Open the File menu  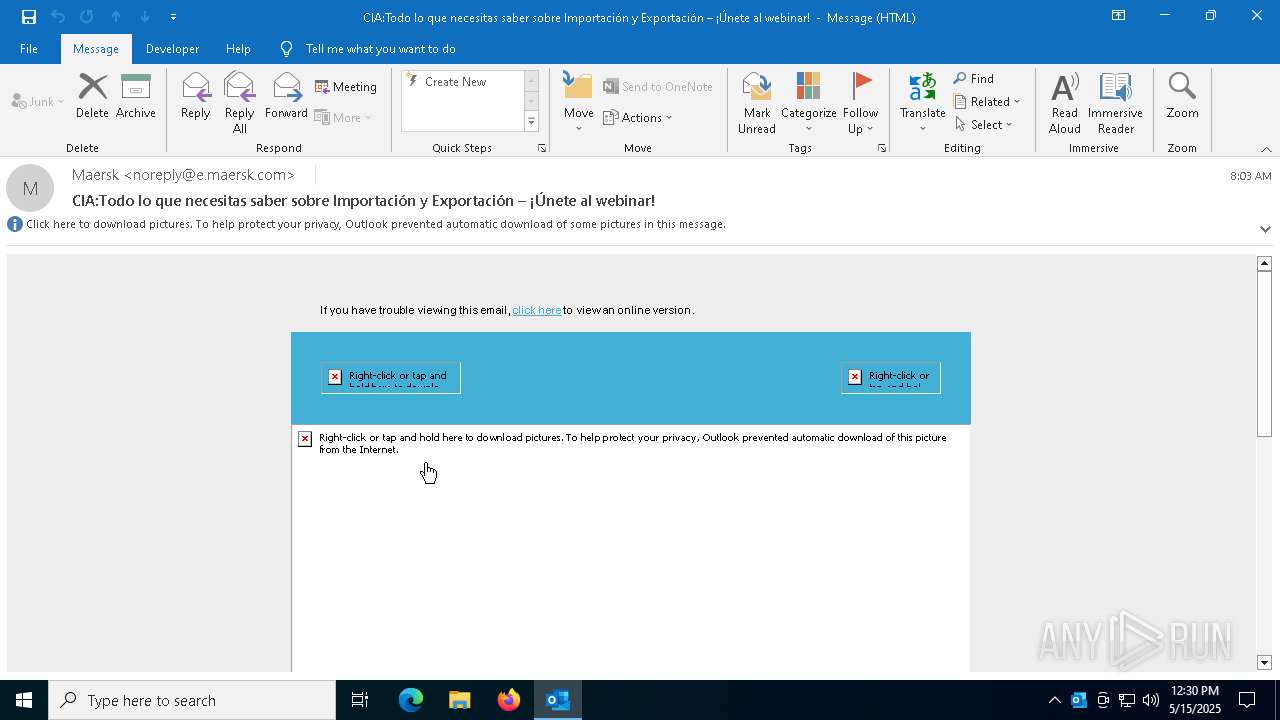[29, 49]
